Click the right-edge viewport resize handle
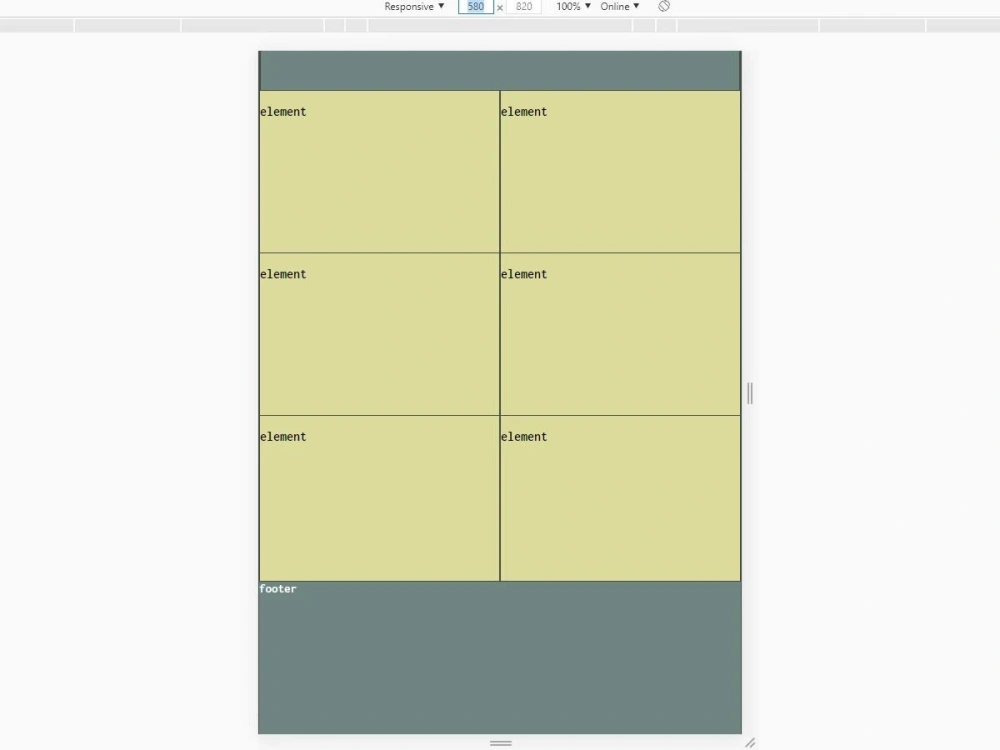Viewport: 1000px width, 750px height. click(x=750, y=393)
